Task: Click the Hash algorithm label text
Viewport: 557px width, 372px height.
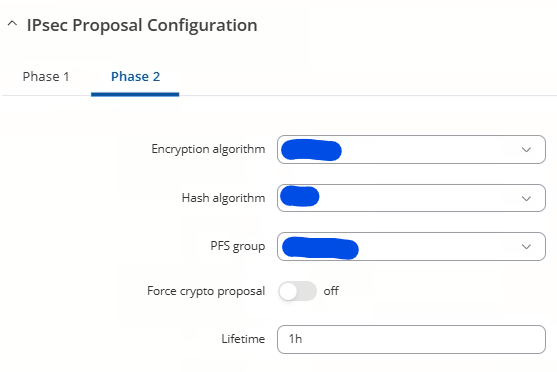Action: 223,198
